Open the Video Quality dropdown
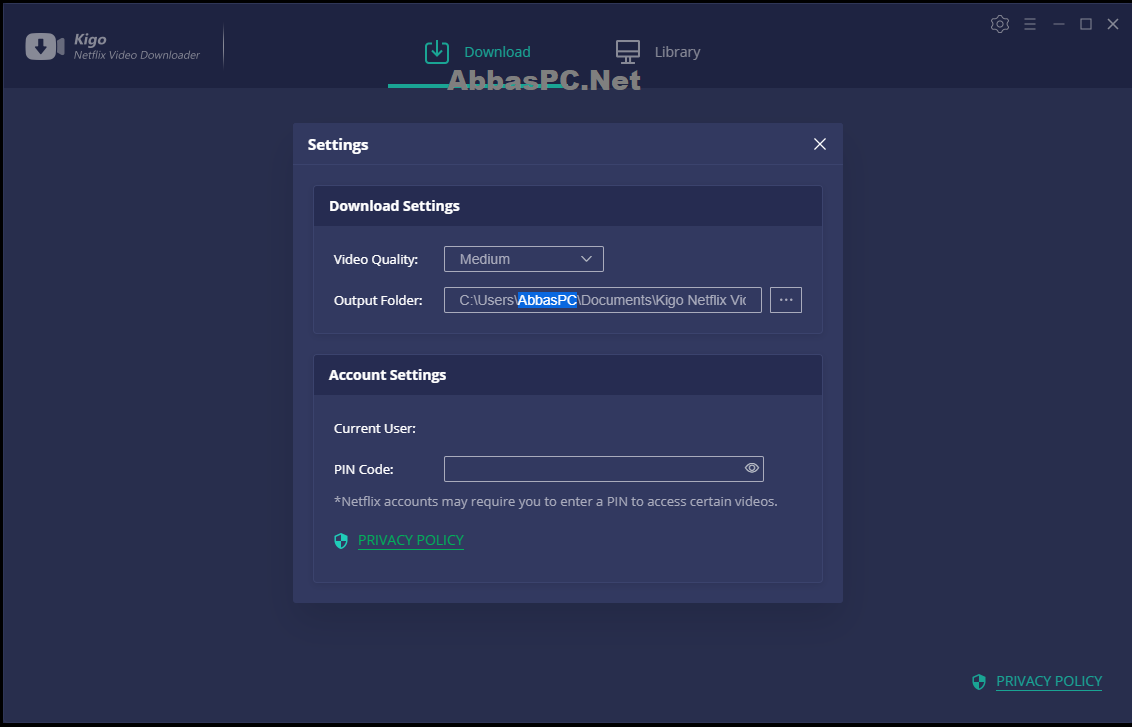Image resolution: width=1132 pixels, height=727 pixels. (523, 259)
